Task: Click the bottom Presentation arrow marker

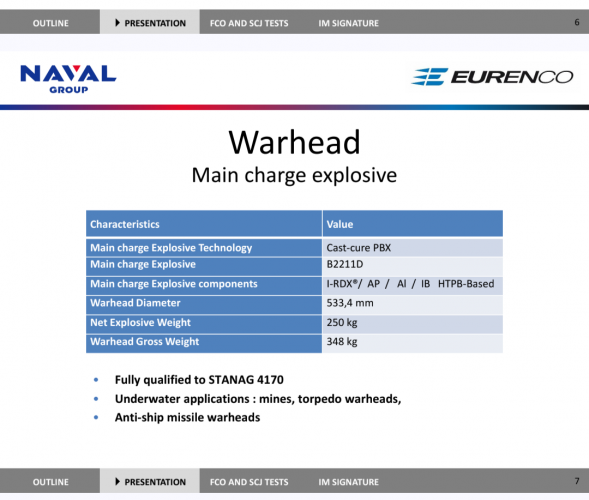Action: point(118,482)
